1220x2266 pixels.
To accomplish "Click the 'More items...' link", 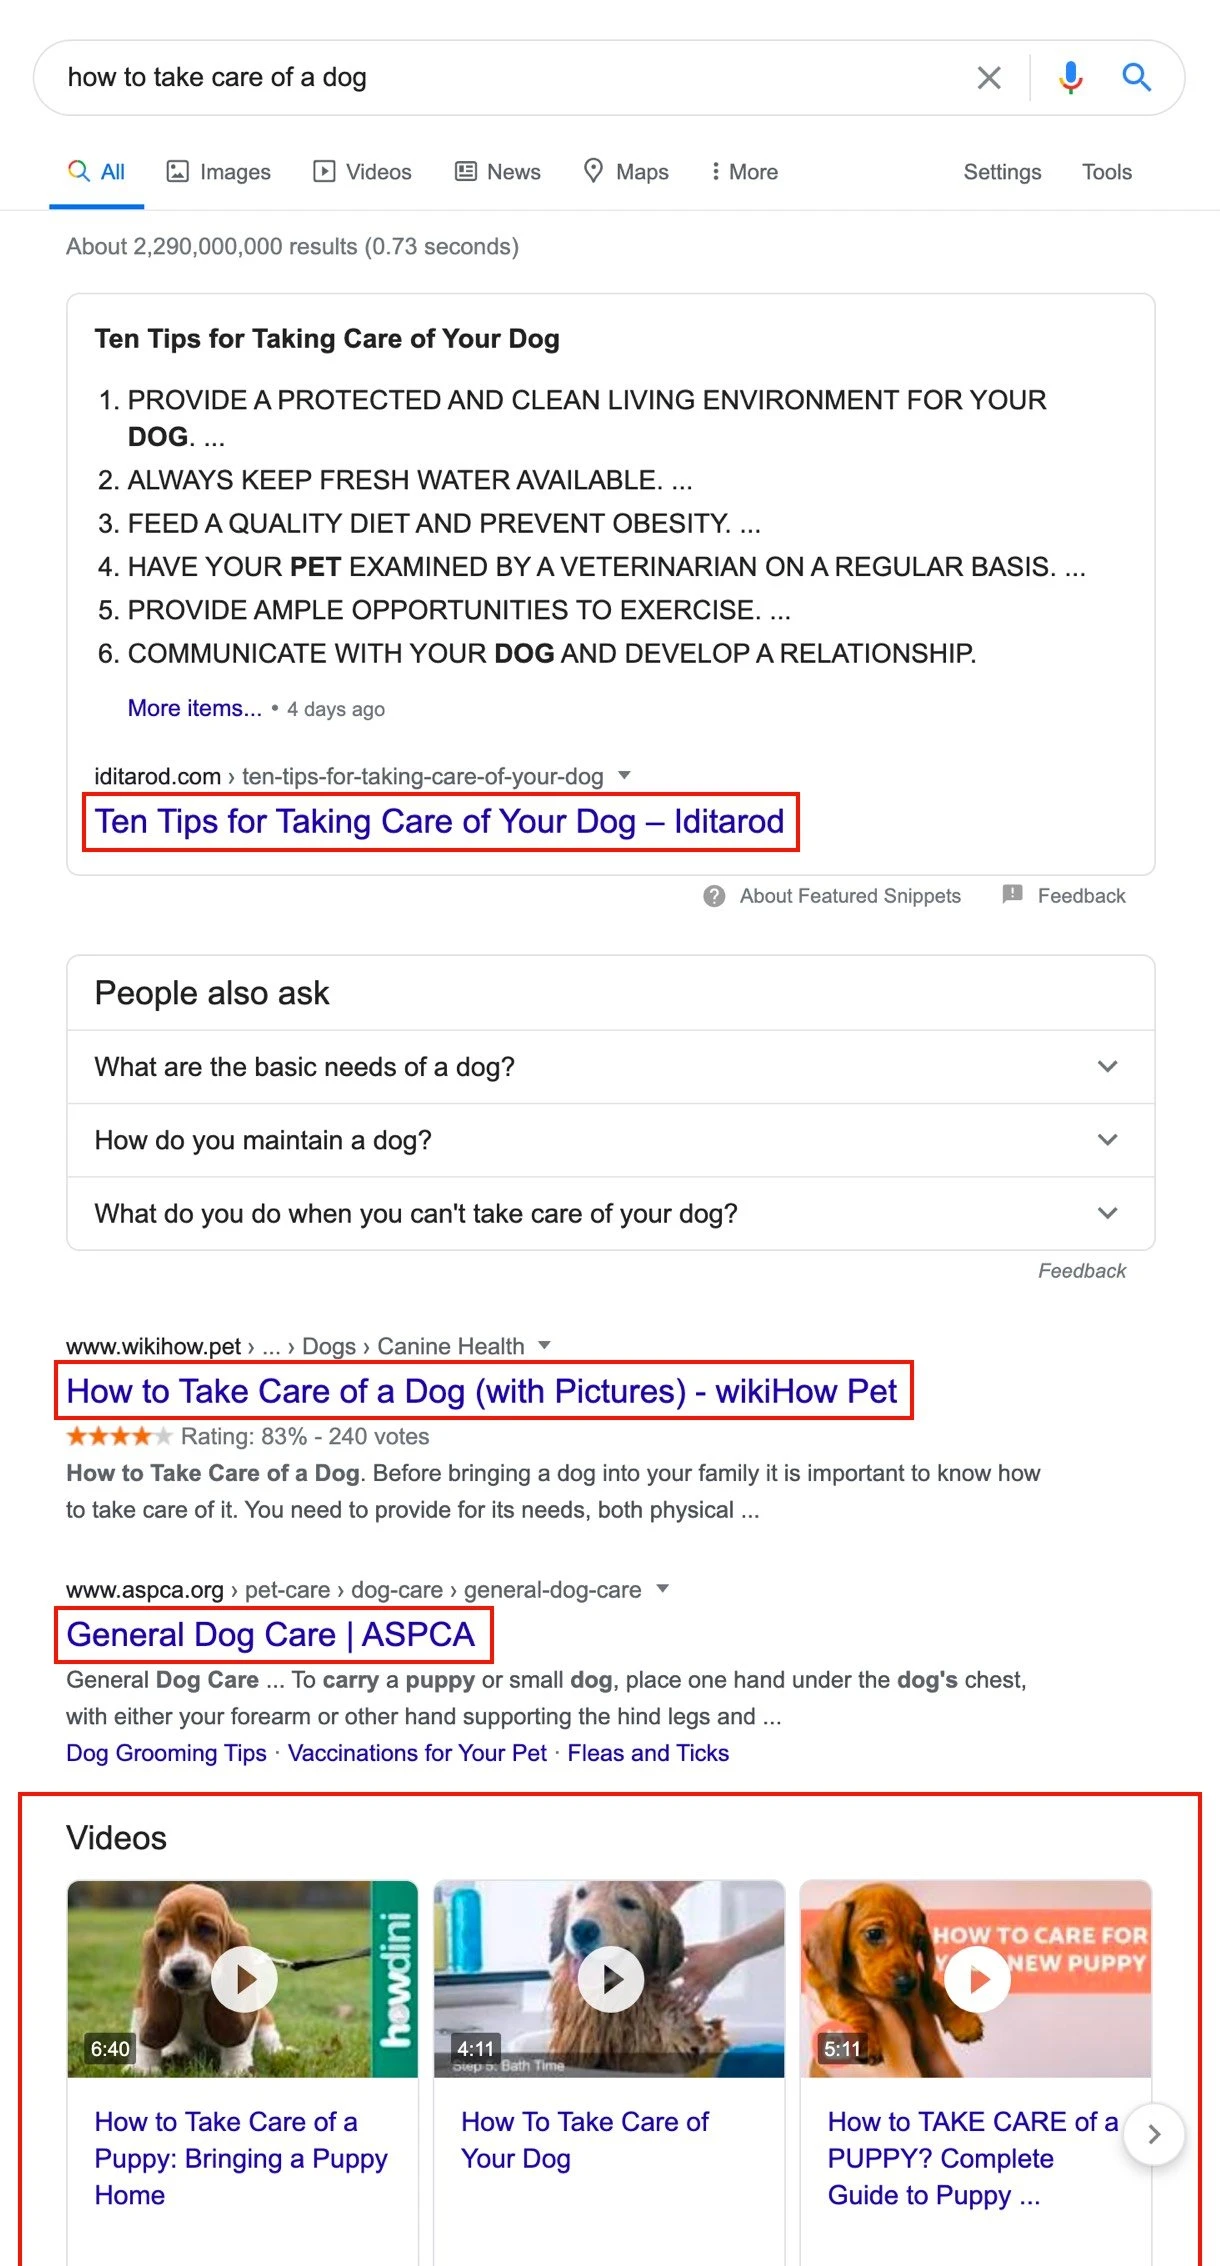I will [194, 708].
